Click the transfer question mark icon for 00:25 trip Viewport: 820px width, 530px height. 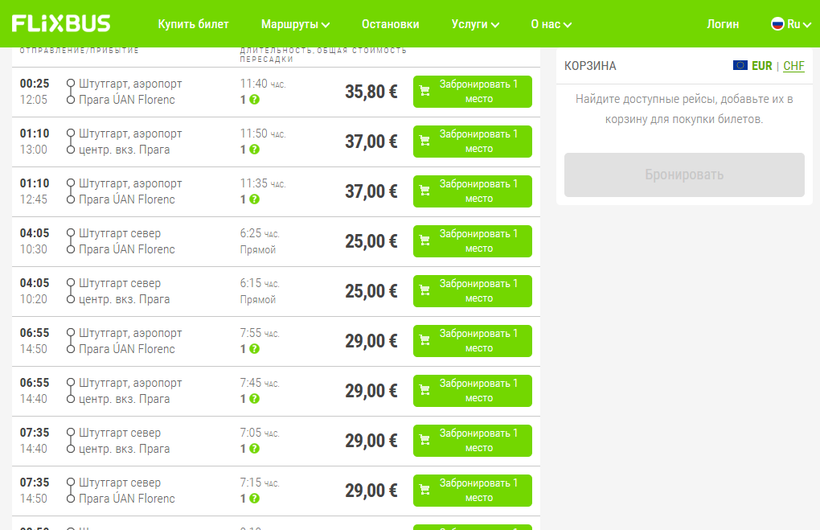(x=254, y=100)
